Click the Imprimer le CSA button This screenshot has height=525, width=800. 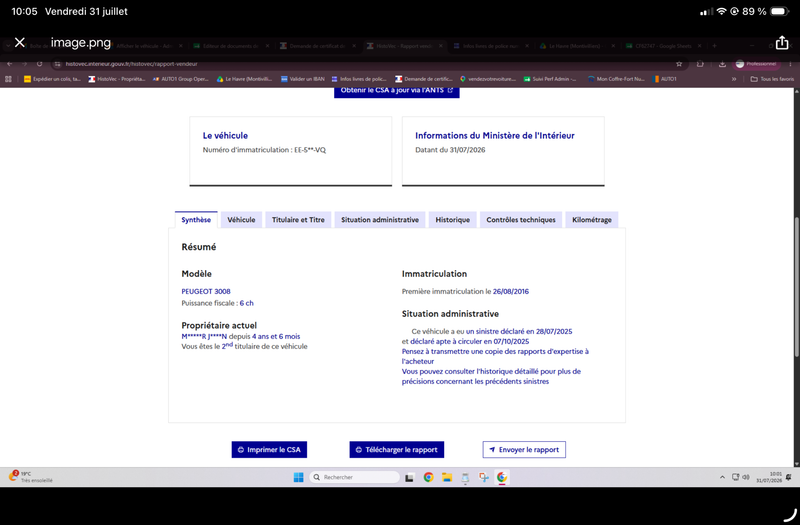click(x=269, y=449)
